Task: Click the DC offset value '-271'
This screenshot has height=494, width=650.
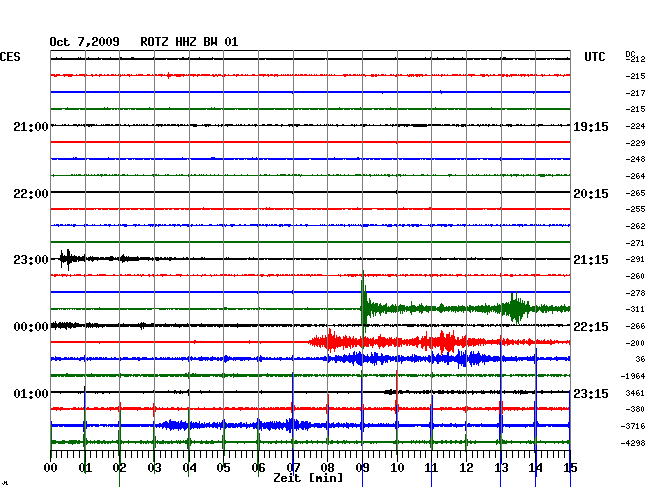Action: pos(635,243)
